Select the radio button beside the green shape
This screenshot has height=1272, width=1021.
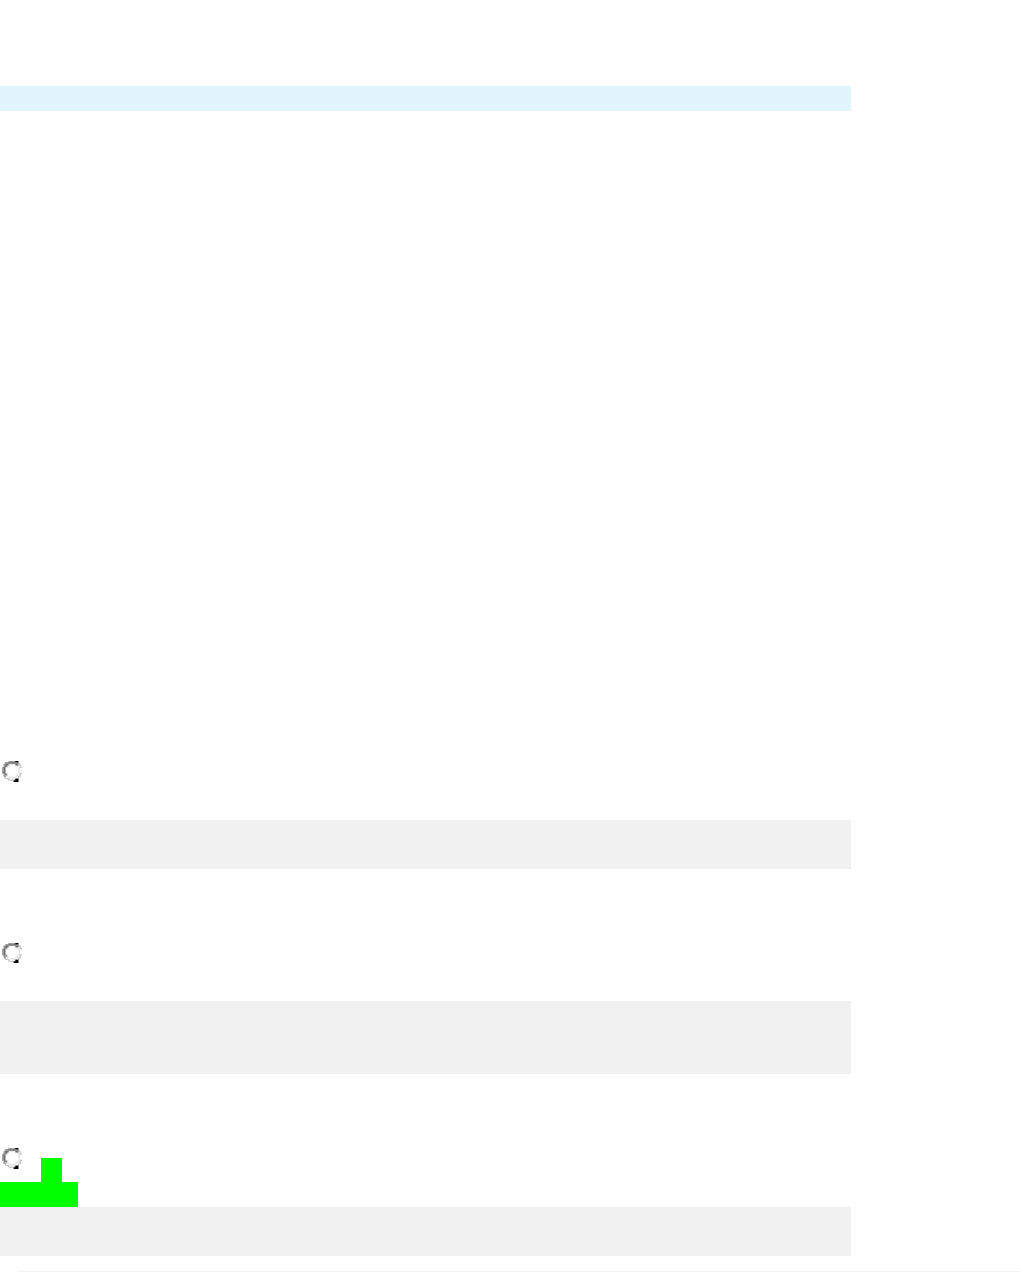coord(11,1158)
